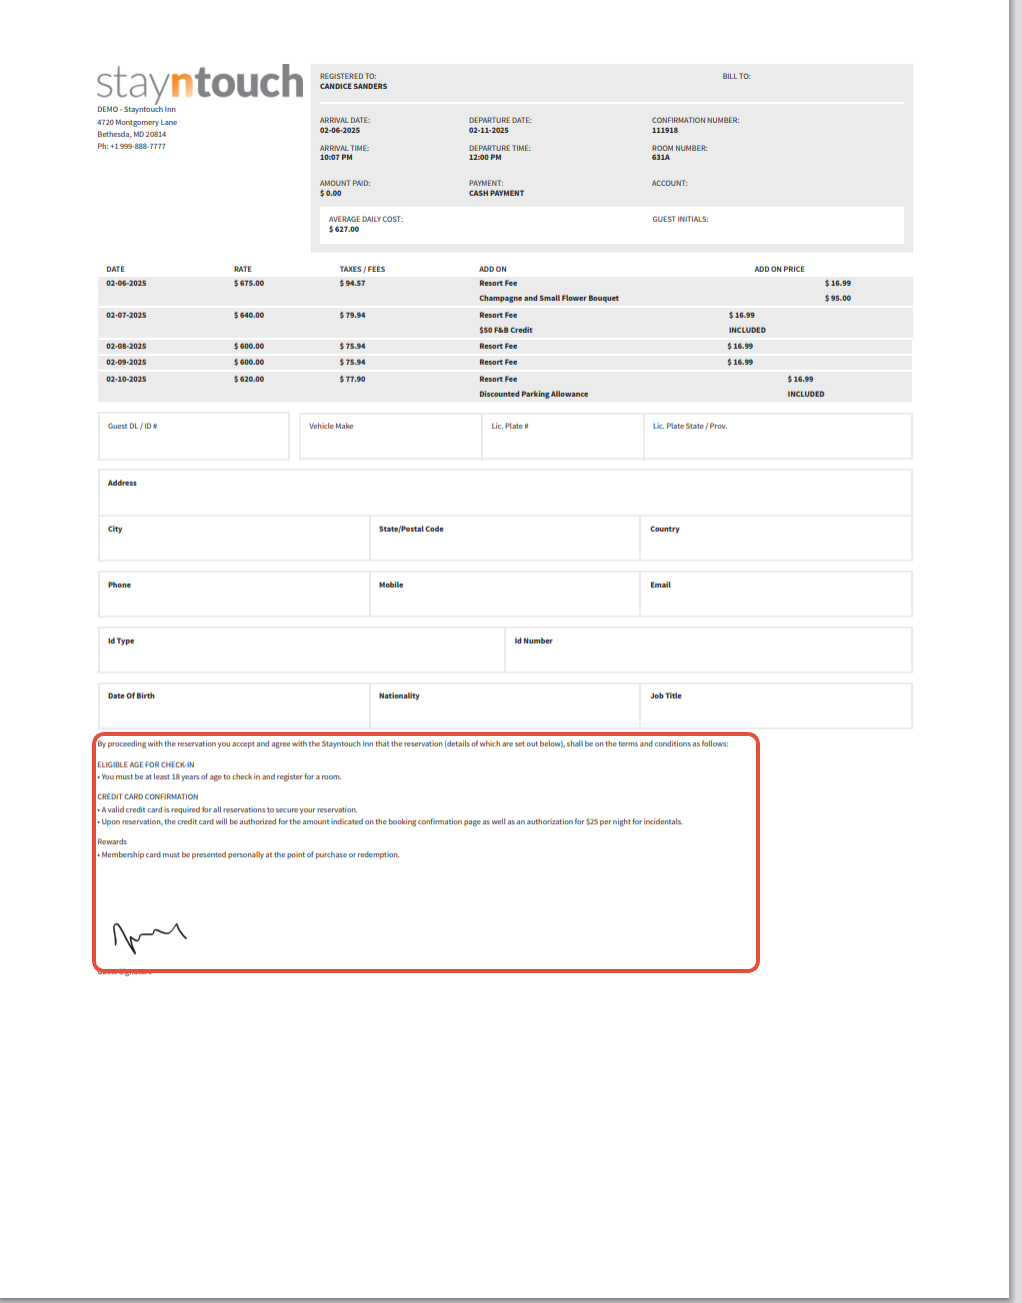The image size is (1022, 1303).
Task: Click arrival time 10:07 PM
Action: click(336, 158)
